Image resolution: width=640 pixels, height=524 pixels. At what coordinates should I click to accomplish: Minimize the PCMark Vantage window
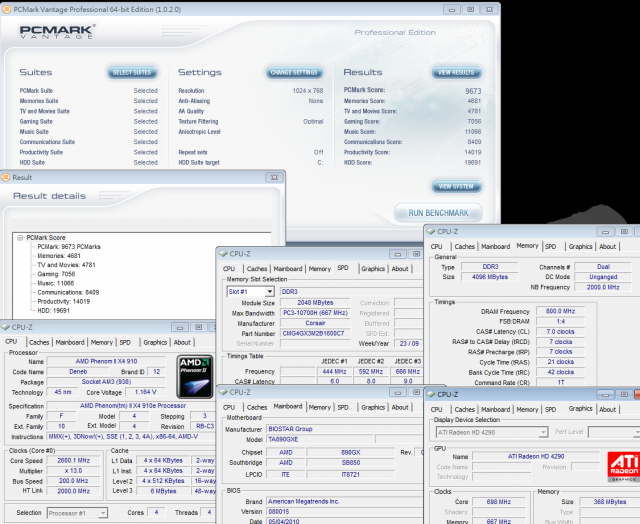pyautogui.click(x=451, y=9)
